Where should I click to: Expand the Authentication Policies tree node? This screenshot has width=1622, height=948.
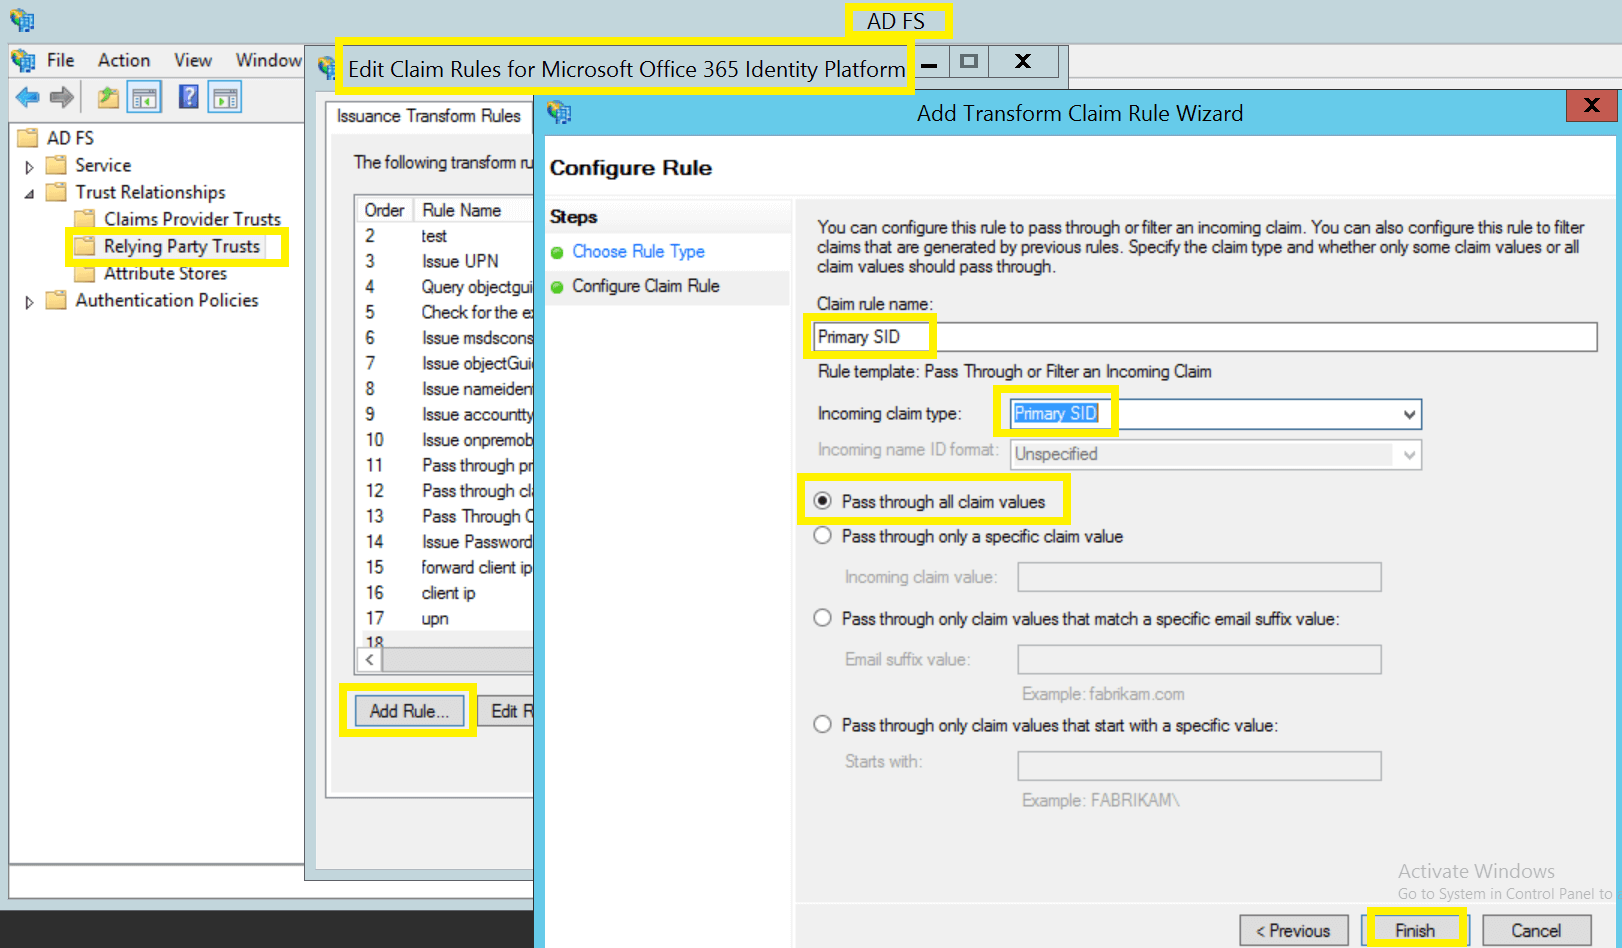29,302
